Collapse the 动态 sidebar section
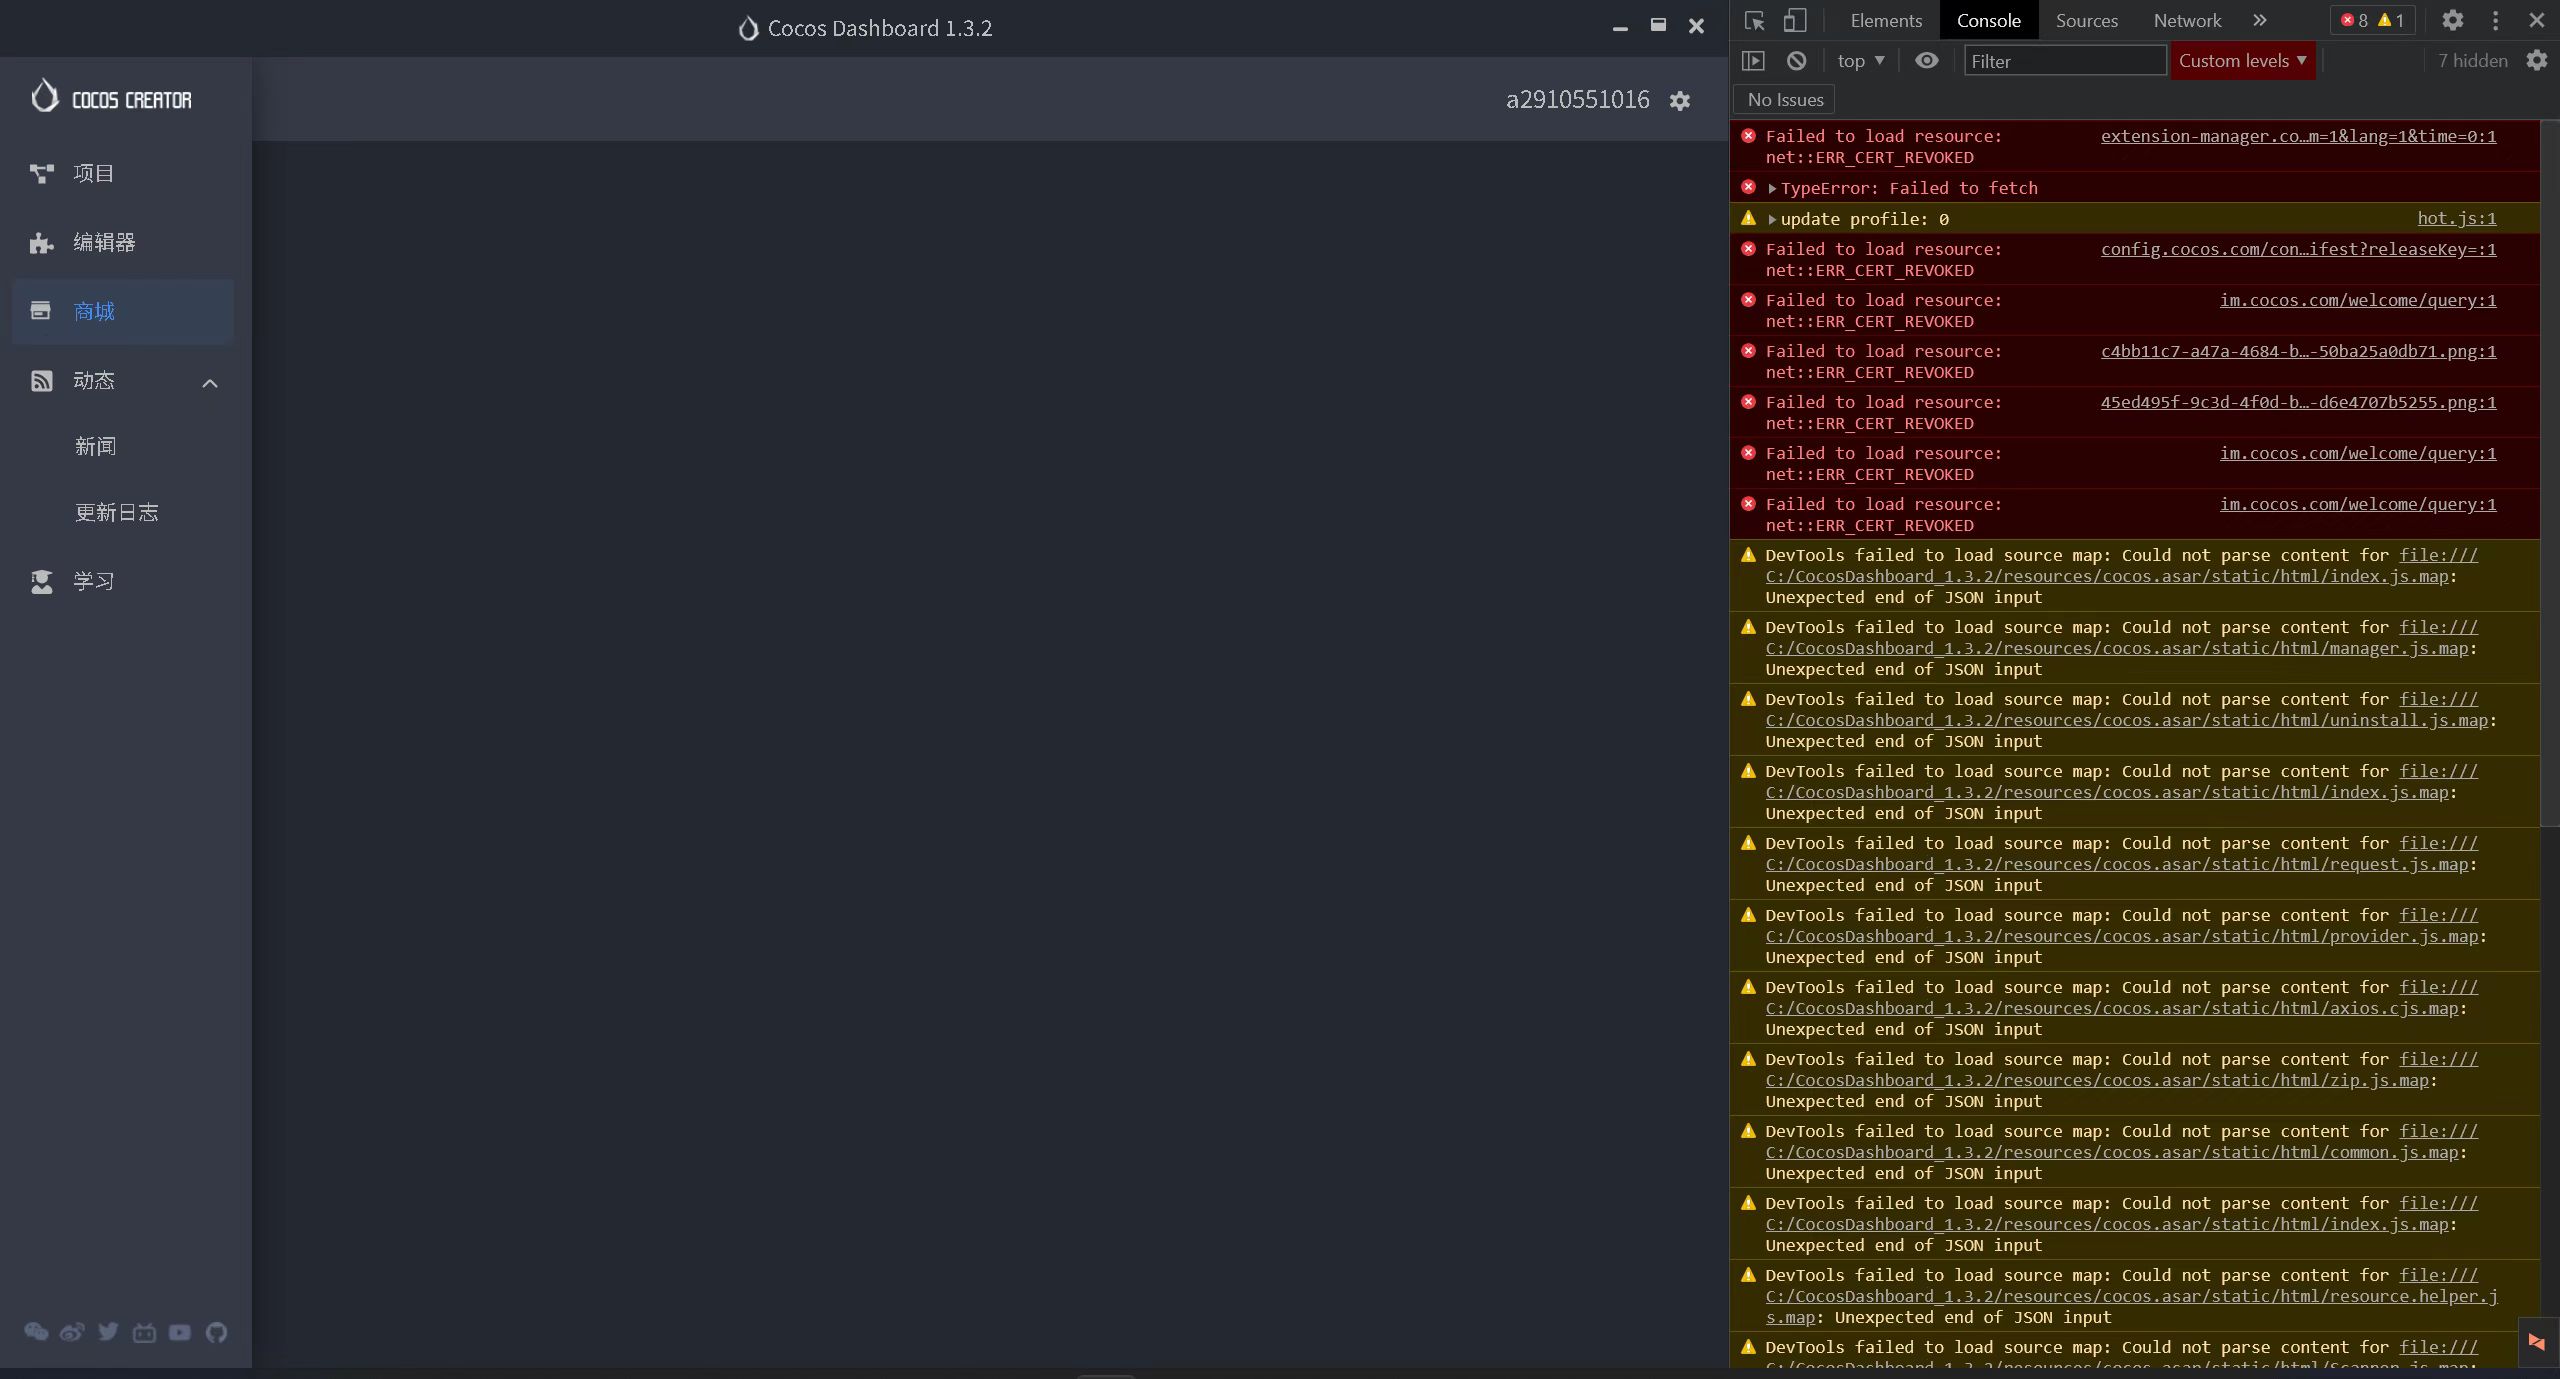2560x1379 pixels. (x=209, y=383)
